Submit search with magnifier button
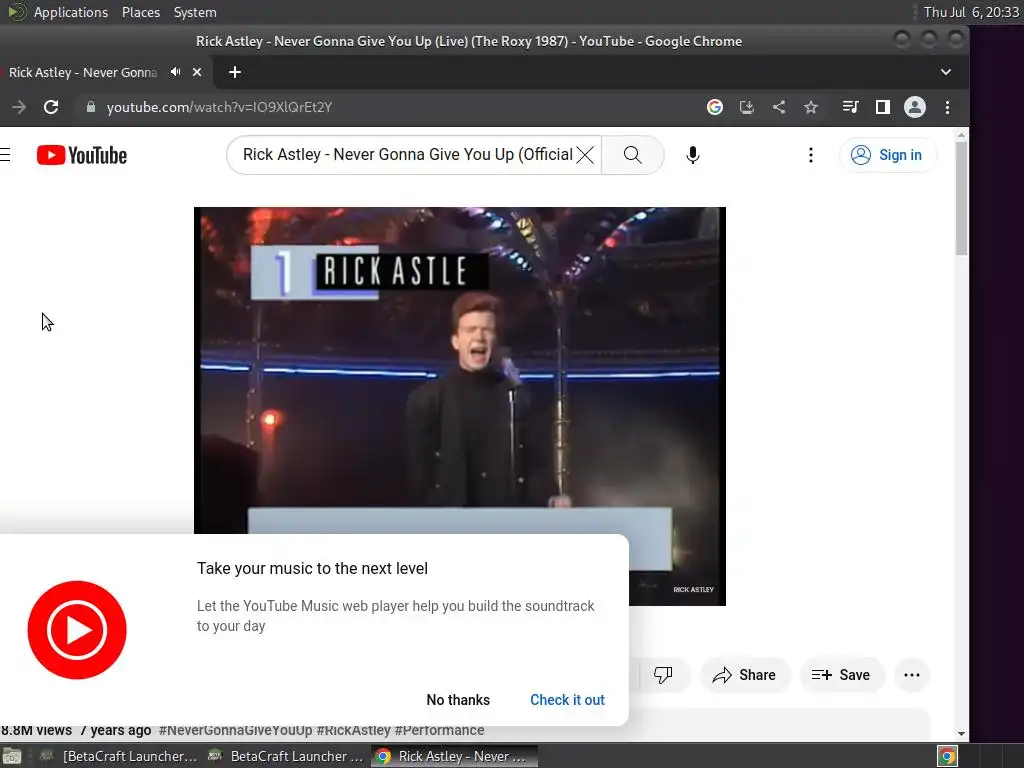Screen dimensions: 1024x768 tap(632, 155)
